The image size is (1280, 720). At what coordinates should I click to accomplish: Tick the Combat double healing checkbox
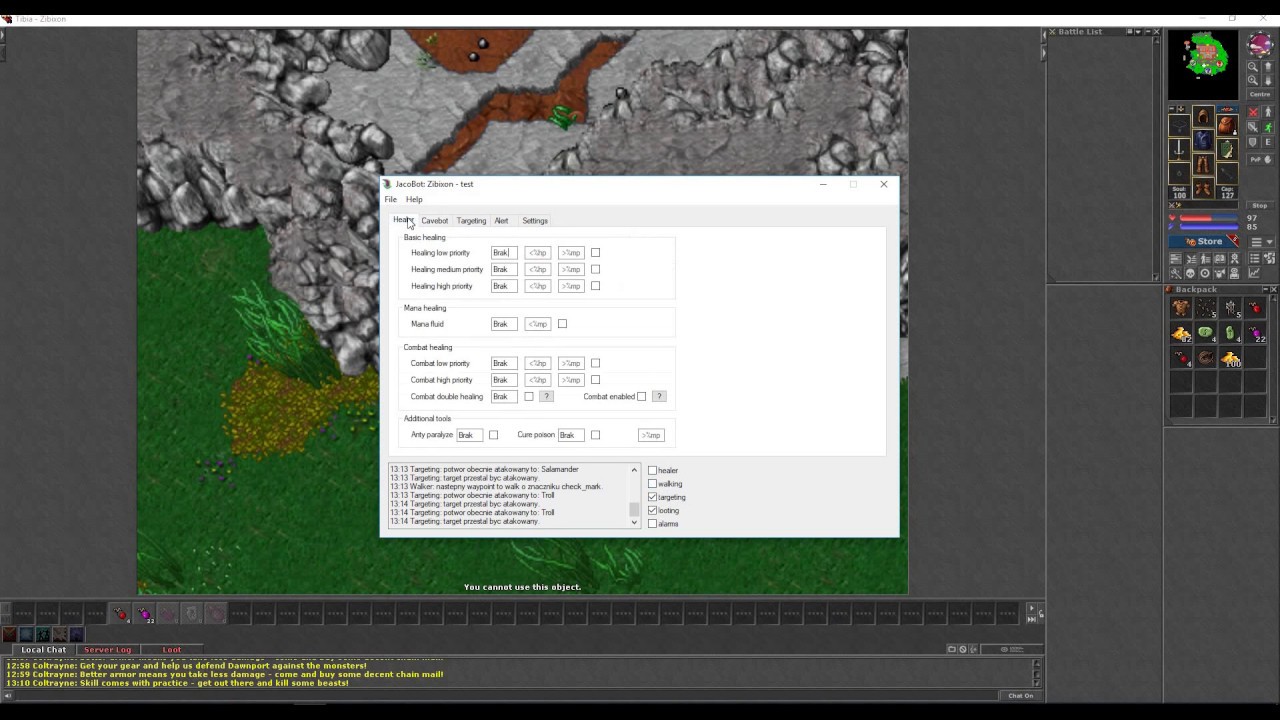click(x=529, y=397)
